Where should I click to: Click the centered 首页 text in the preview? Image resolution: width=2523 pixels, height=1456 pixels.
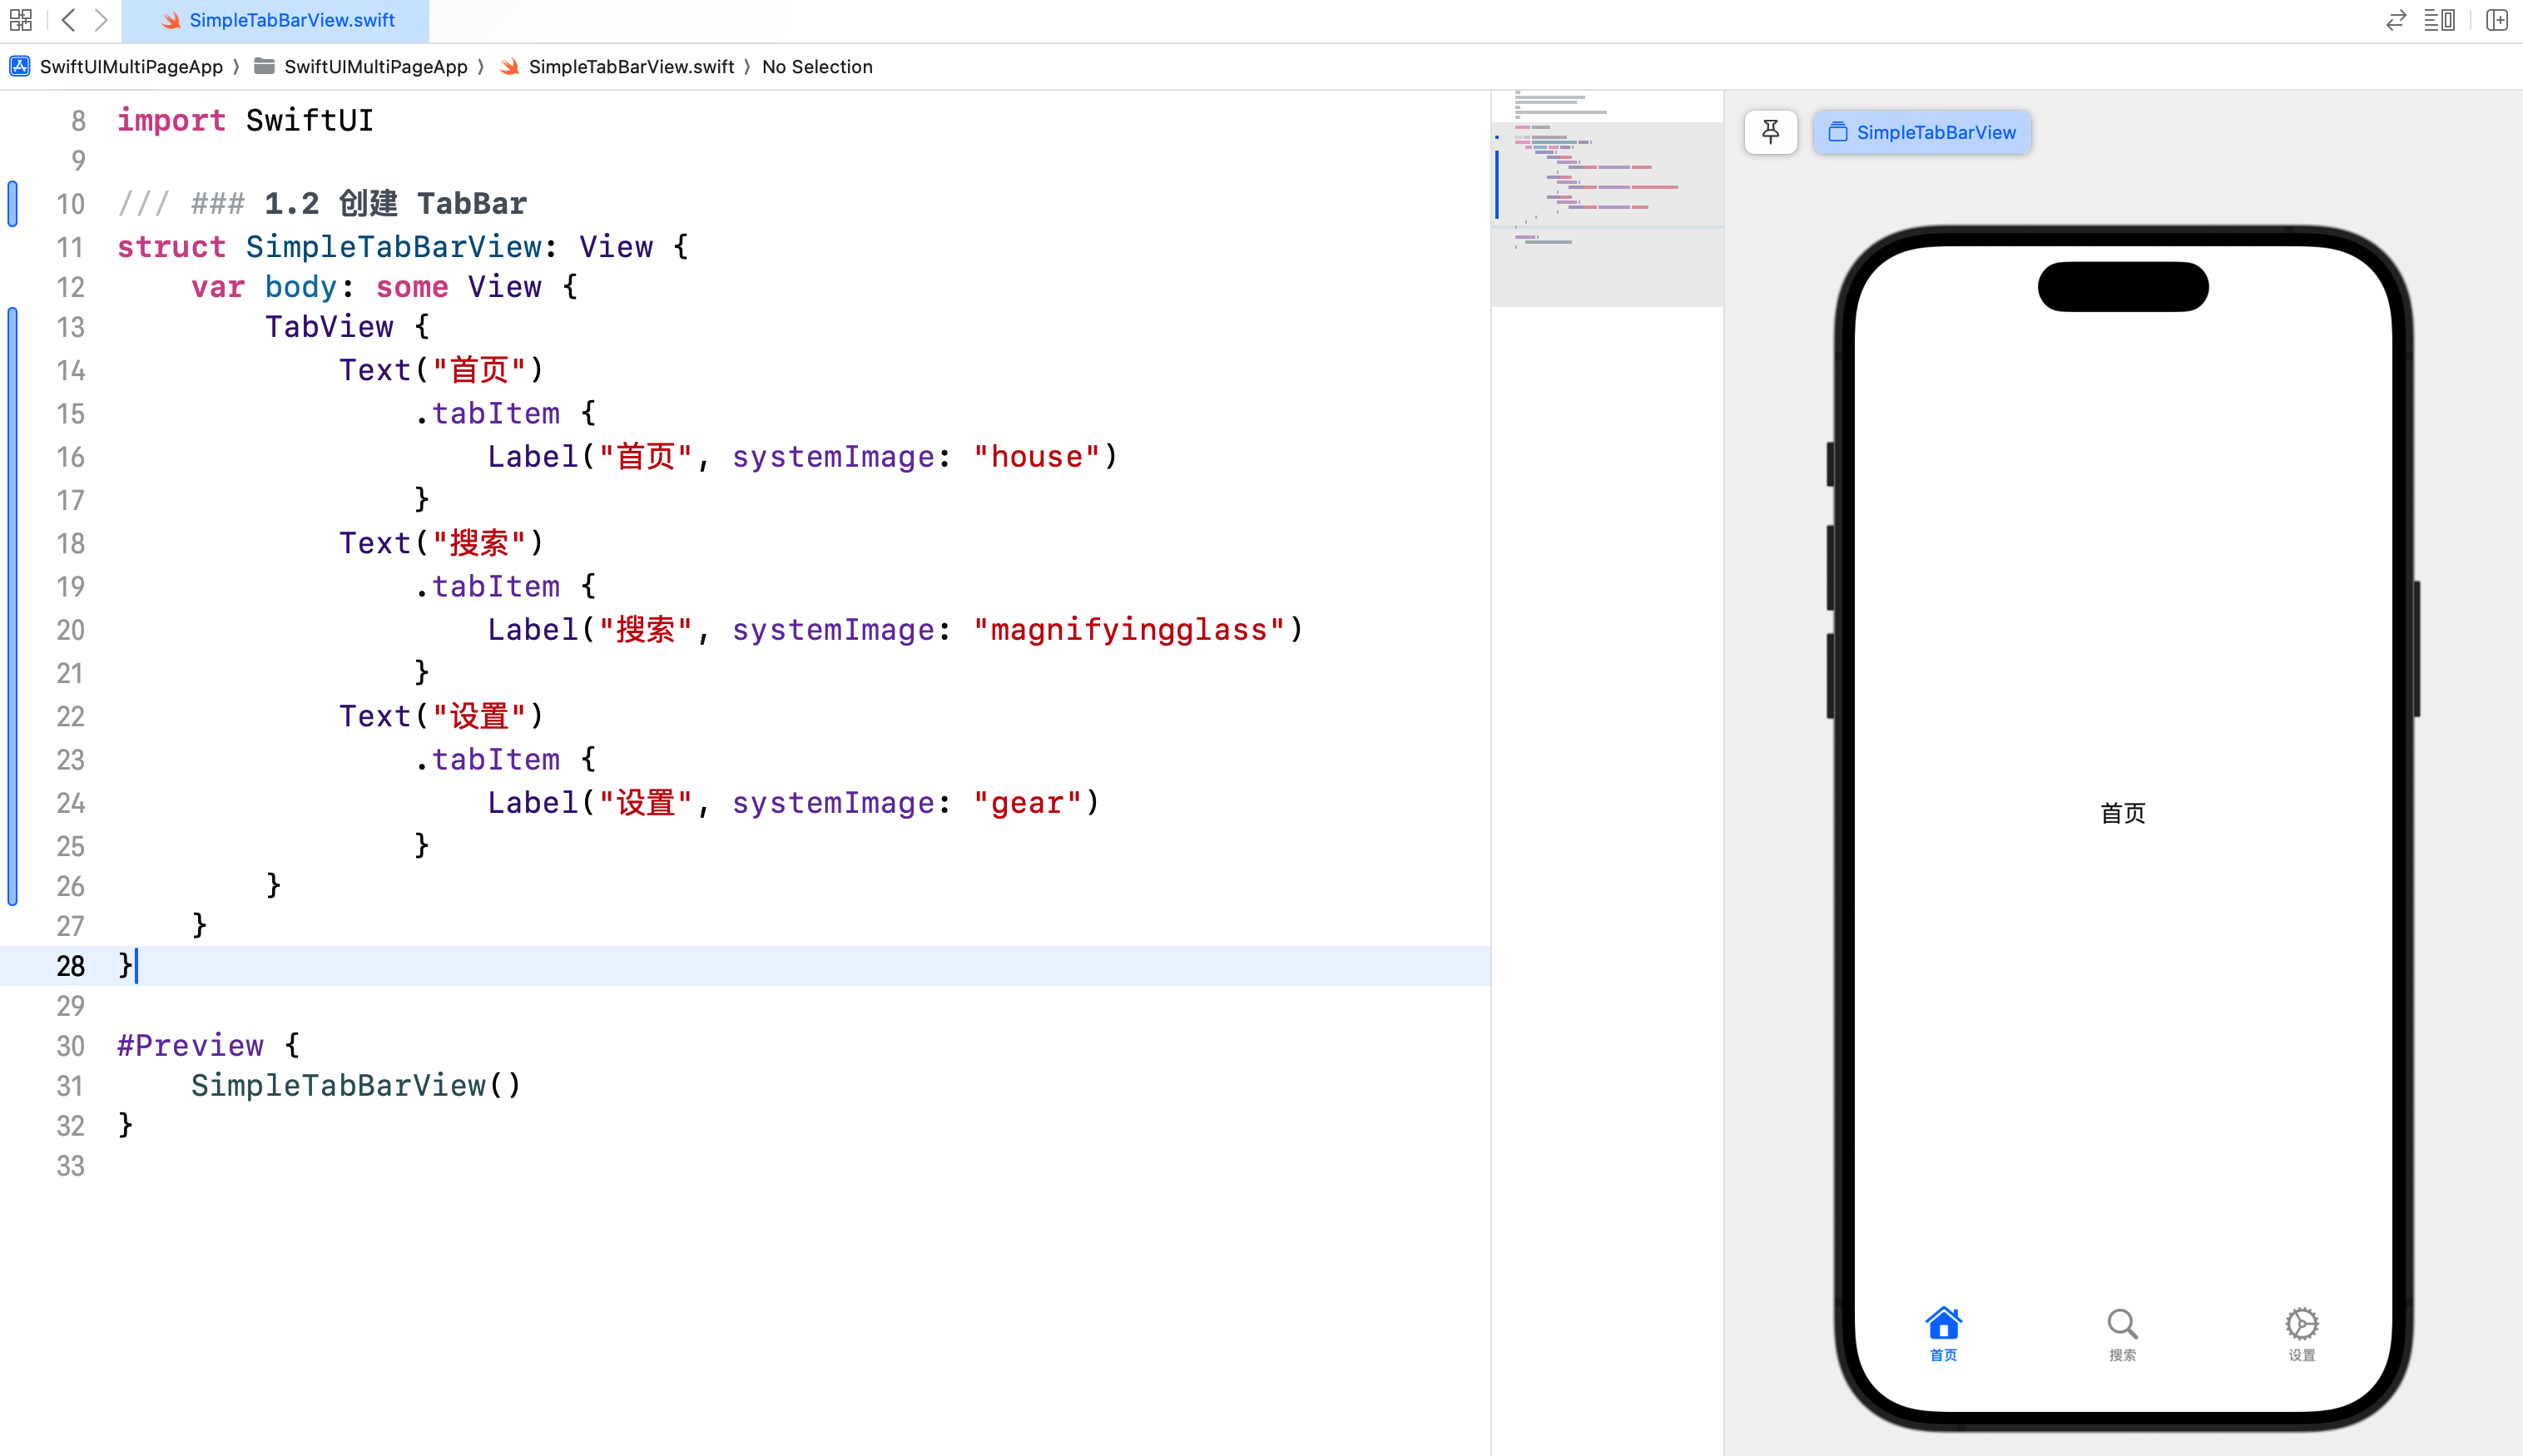pos(2122,813)
